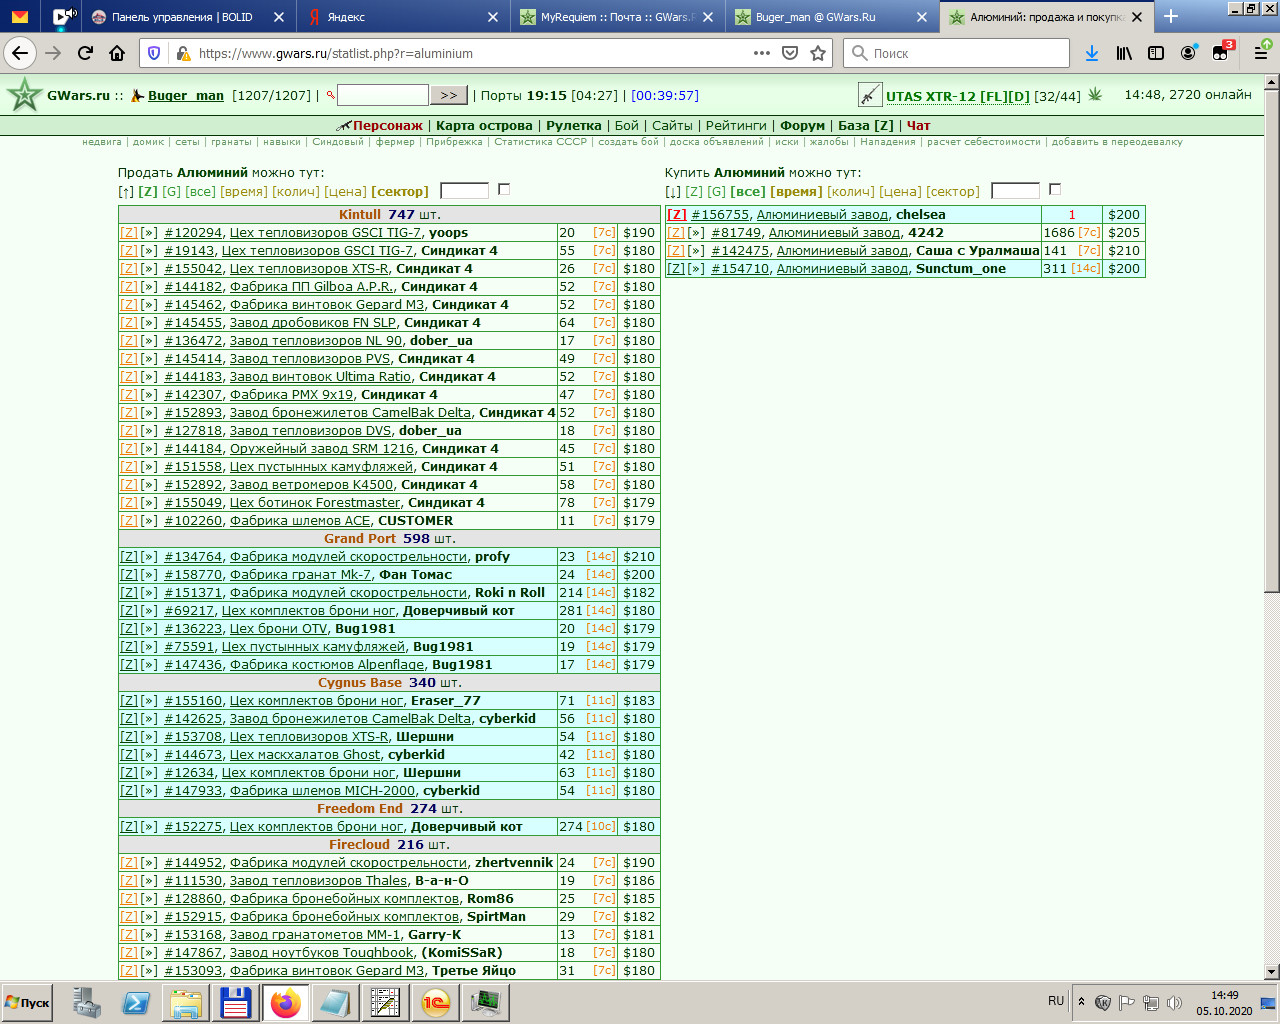1280x1024 pixels.
Task: Open the pinned video player tab
Action: coord(62,16)
